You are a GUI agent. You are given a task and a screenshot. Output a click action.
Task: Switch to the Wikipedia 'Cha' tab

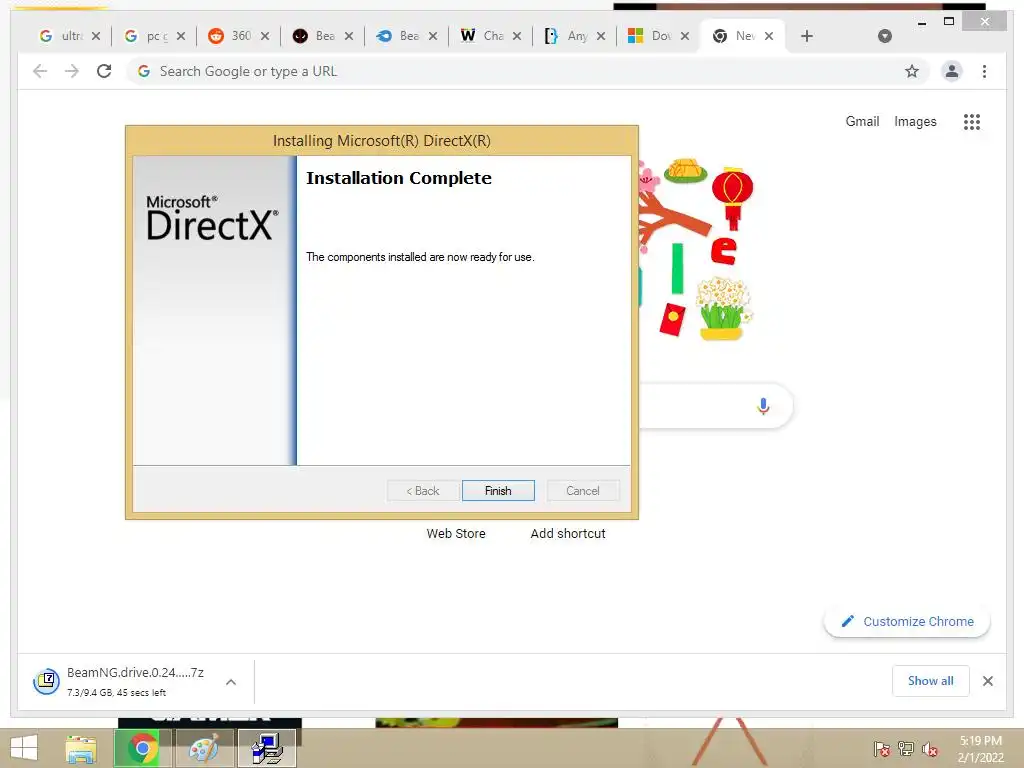coord(483,36)
